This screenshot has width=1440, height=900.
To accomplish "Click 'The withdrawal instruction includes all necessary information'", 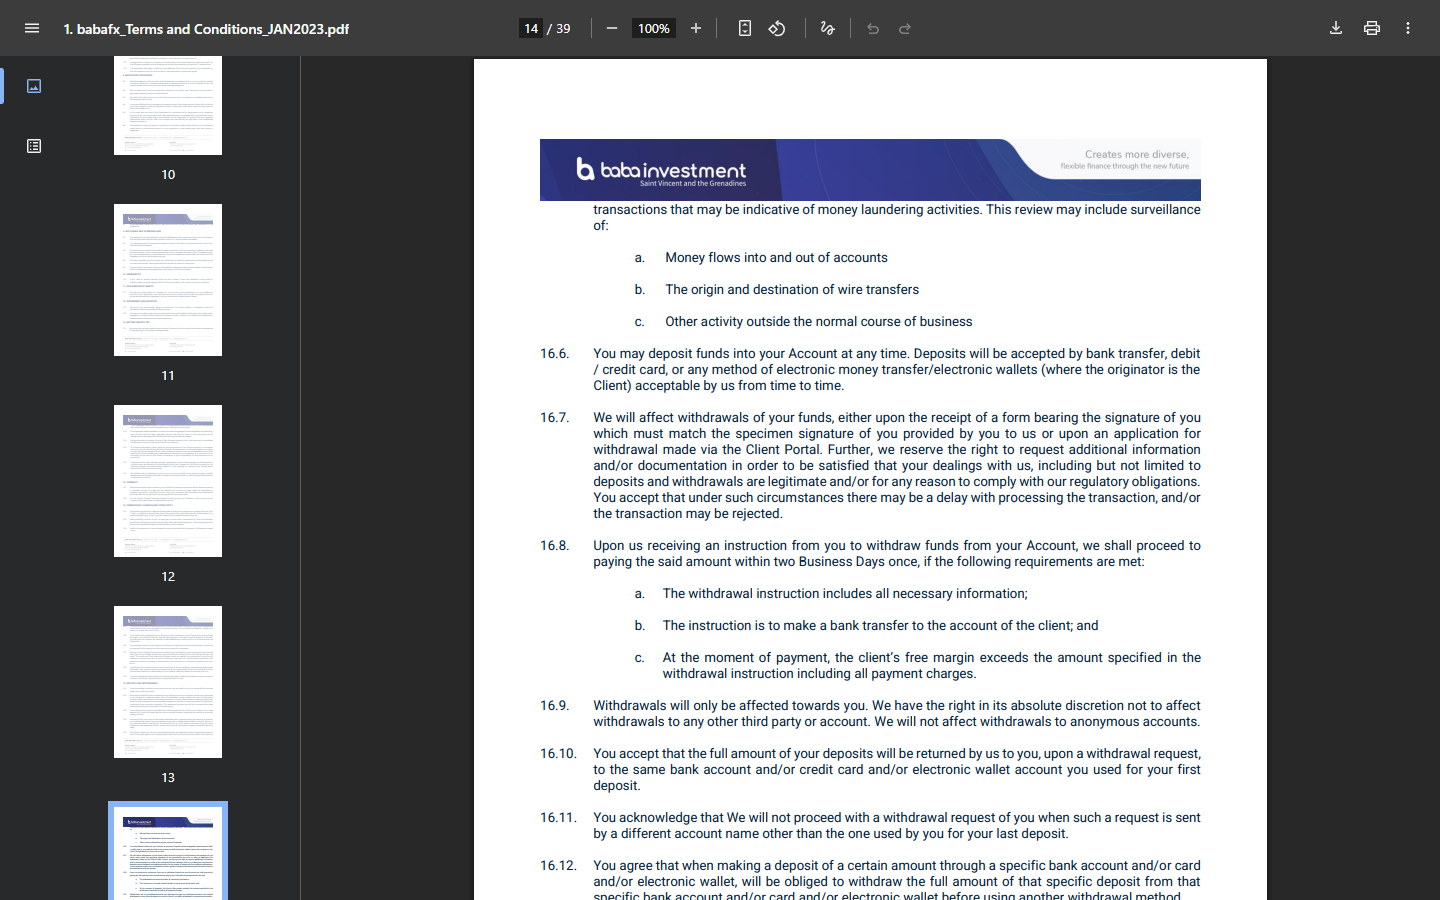I will pyautogui.click(x=844, y=594).
